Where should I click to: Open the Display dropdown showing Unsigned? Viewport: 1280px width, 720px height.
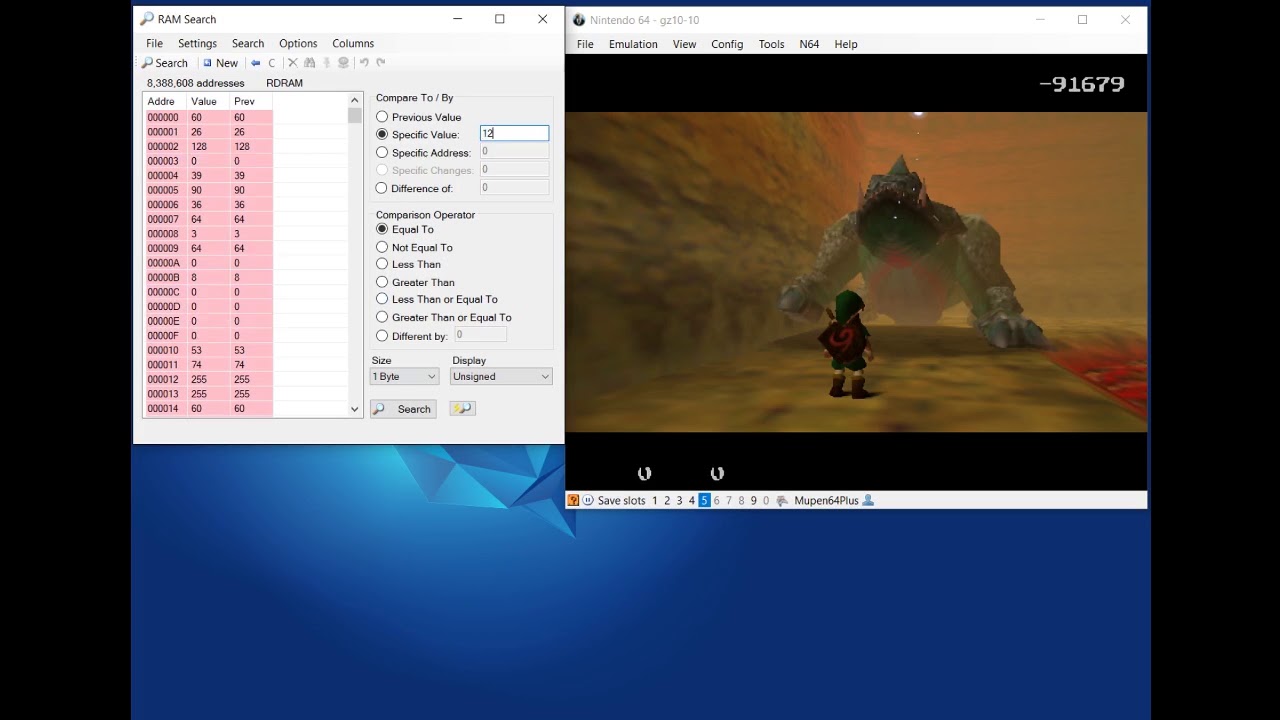point(501,377)
